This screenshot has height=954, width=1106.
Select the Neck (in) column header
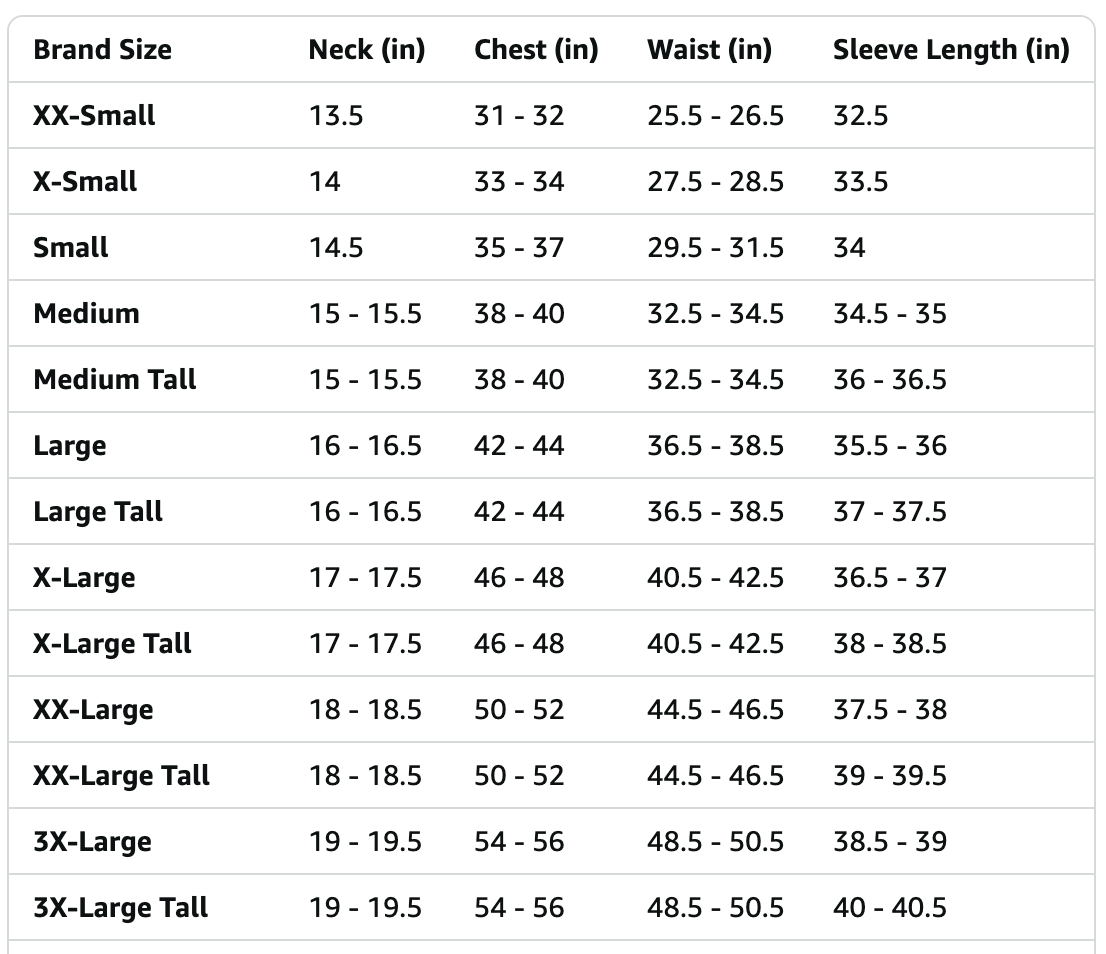tap(367, 49)
